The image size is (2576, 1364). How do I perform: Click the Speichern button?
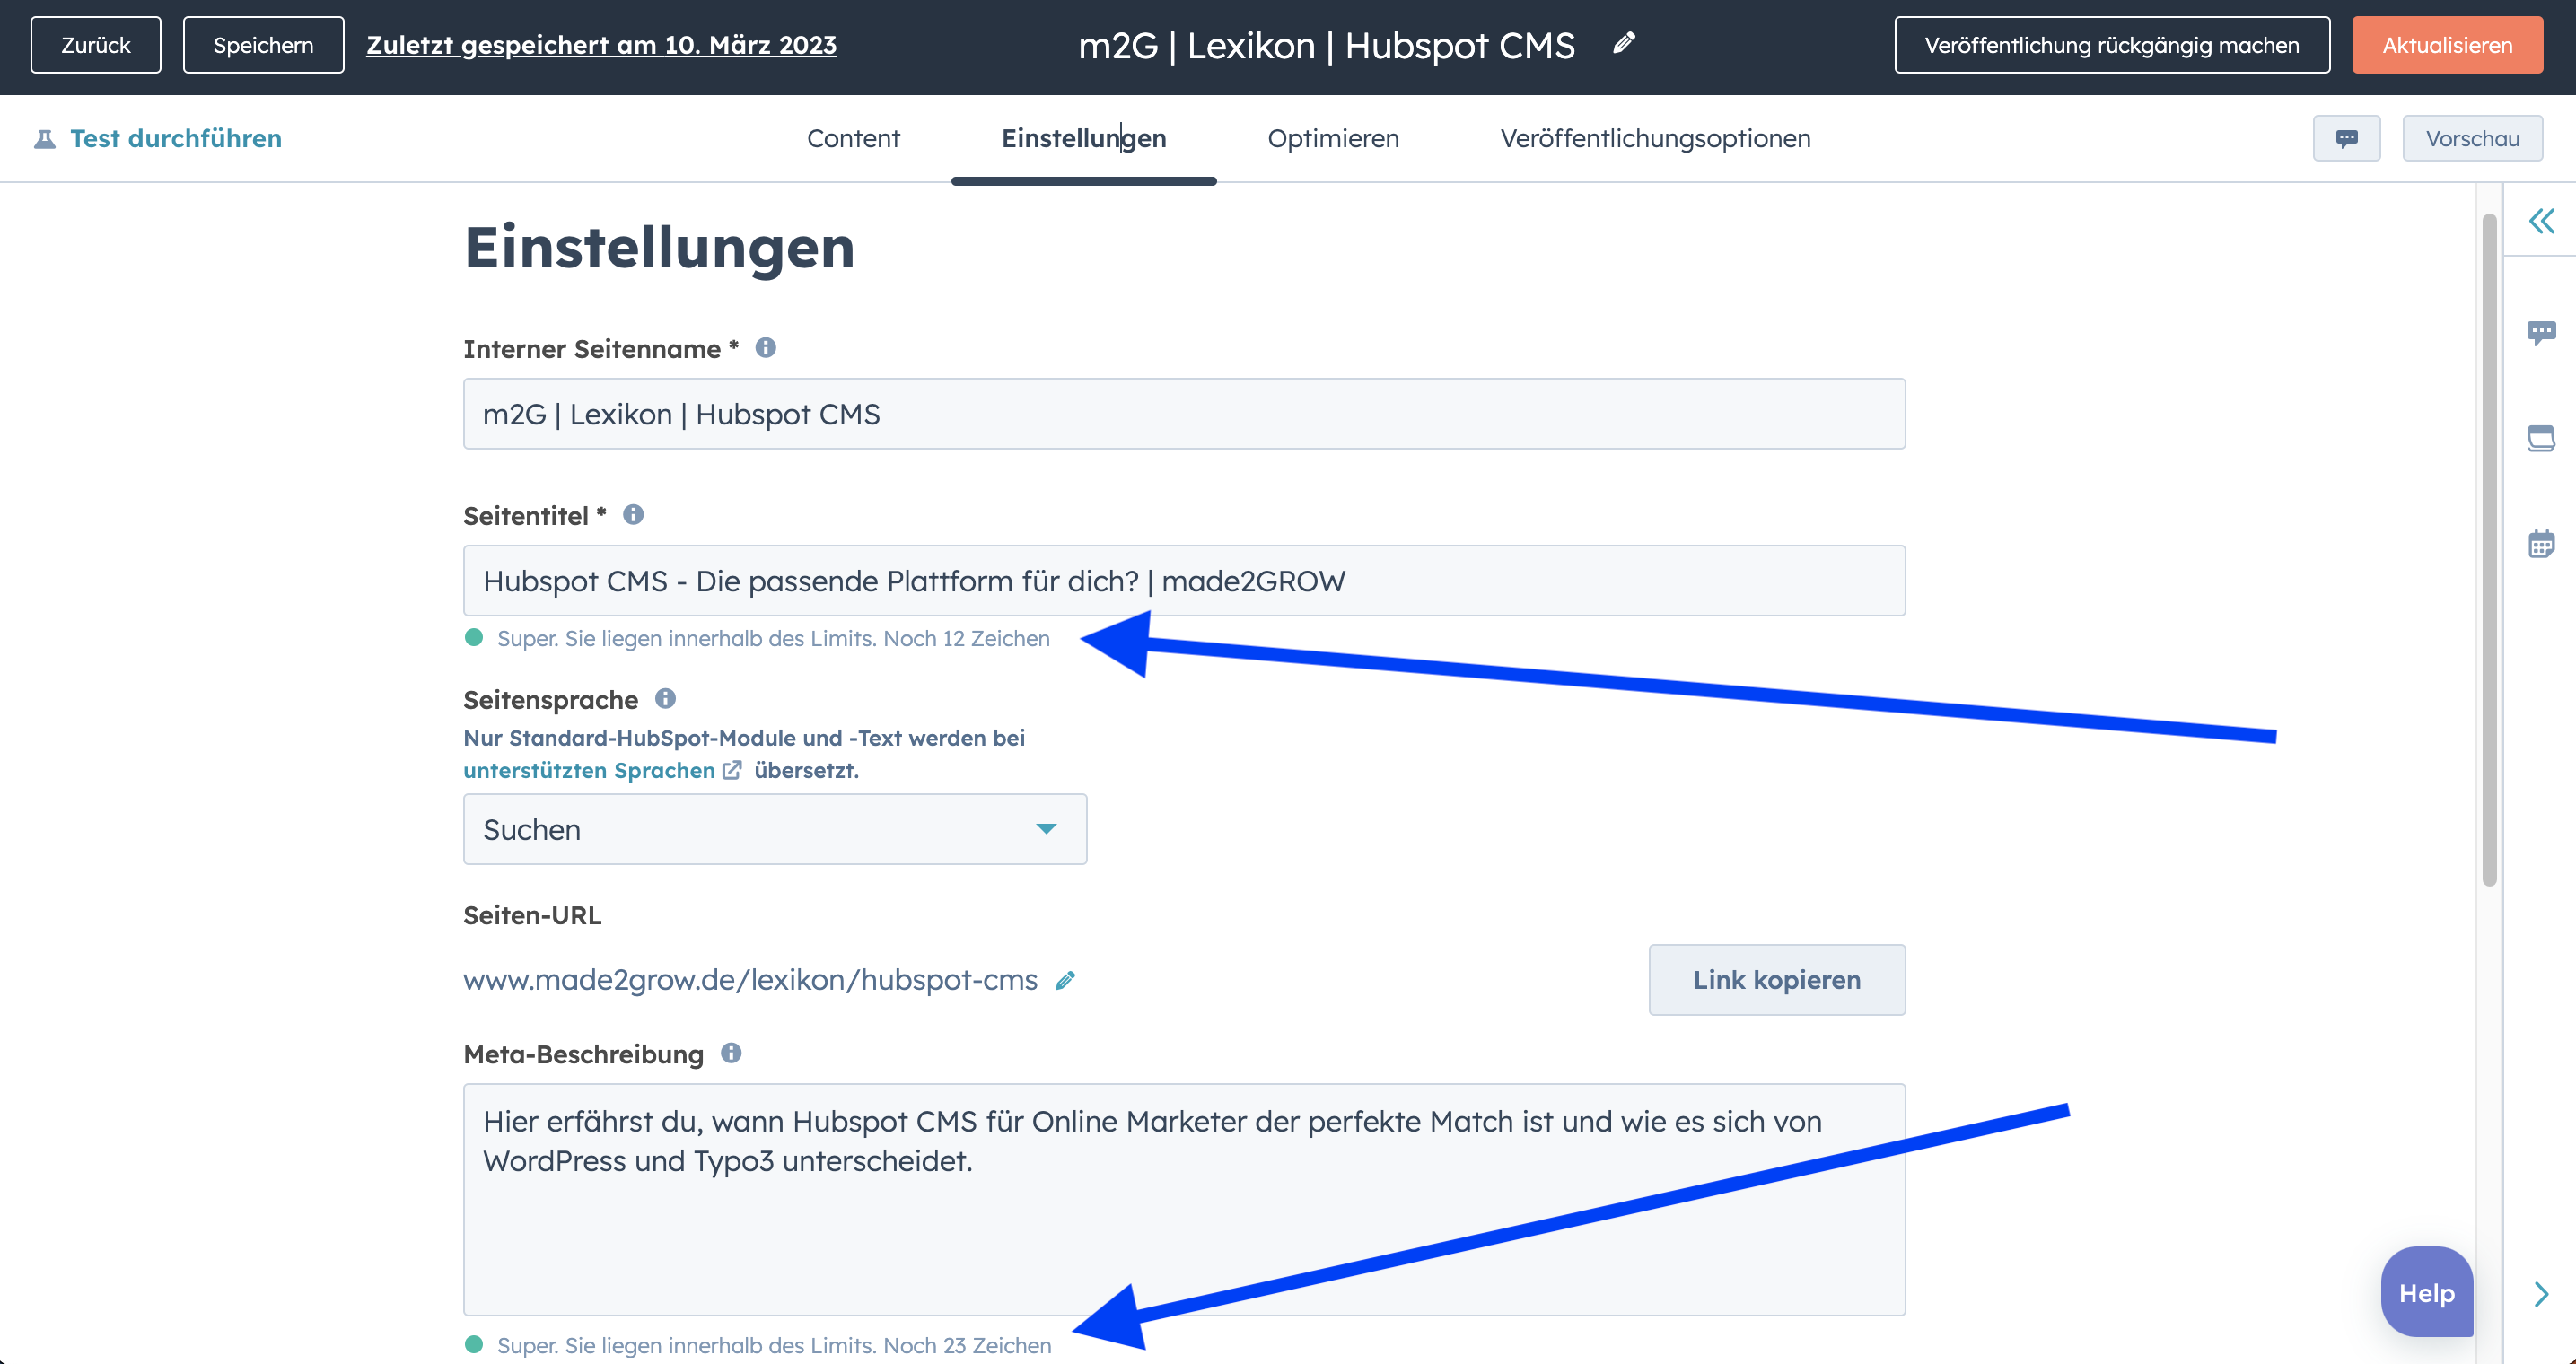coord(263,45)
